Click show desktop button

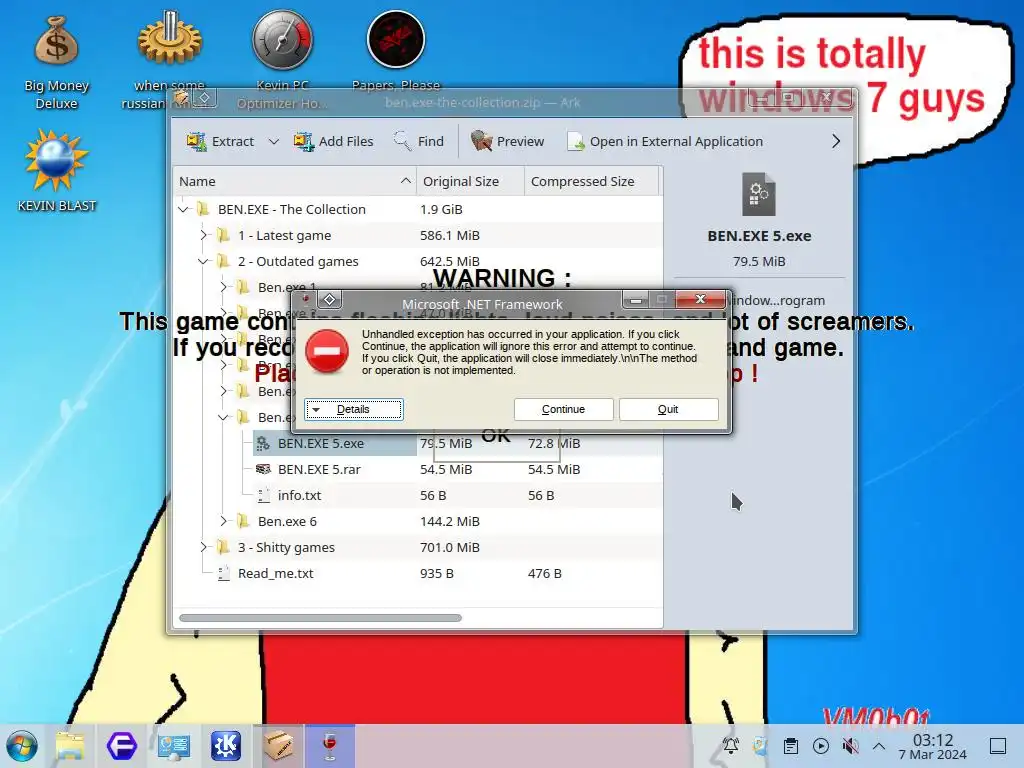coord(998,746)
